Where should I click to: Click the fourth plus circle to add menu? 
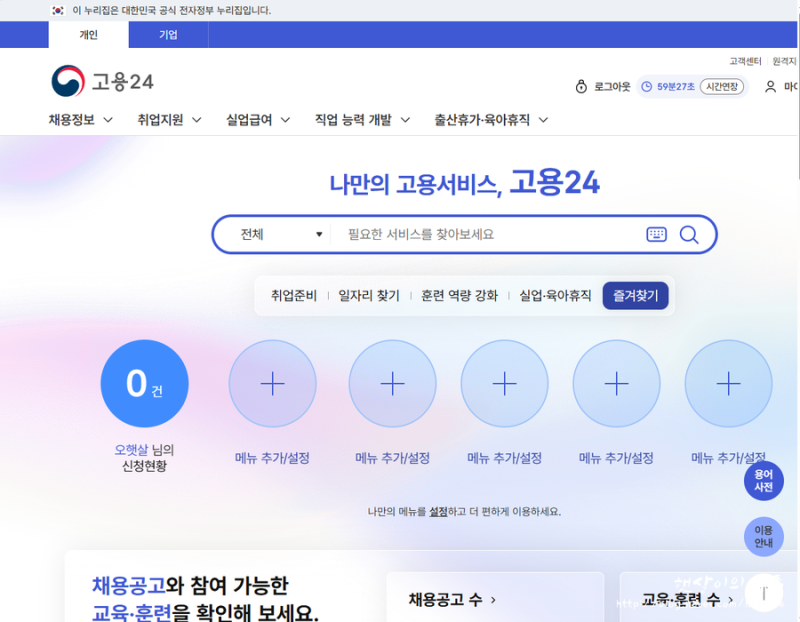[x=616, y=384]
